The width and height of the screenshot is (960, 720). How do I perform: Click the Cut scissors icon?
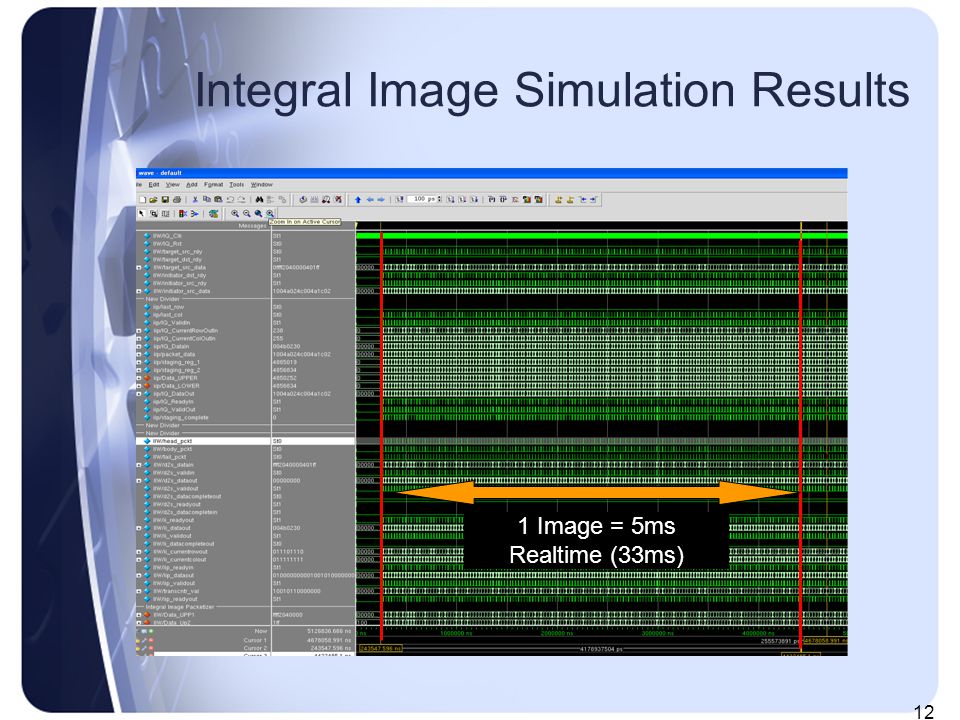pos(195,200)
